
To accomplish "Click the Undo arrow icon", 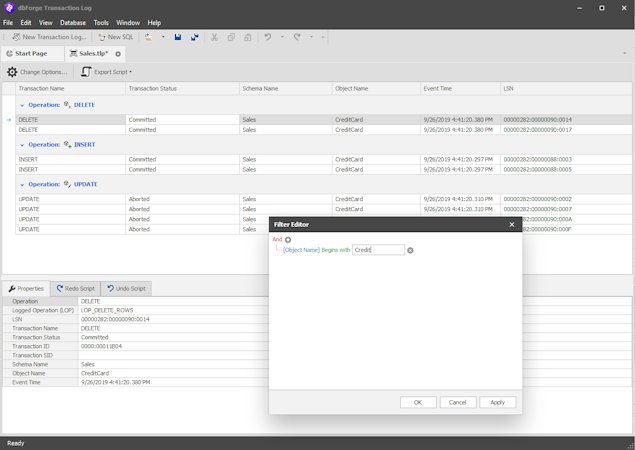I will click(x=268, y=37).
